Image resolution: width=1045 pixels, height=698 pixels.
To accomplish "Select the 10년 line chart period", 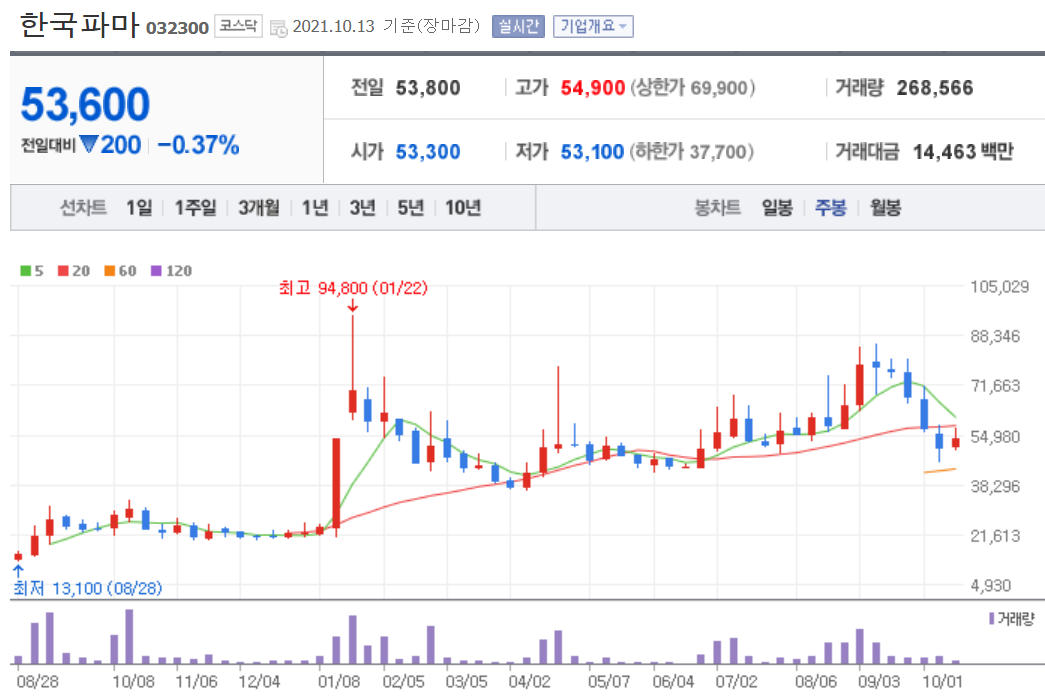I will pyautogui.click(x=463, y=208).
